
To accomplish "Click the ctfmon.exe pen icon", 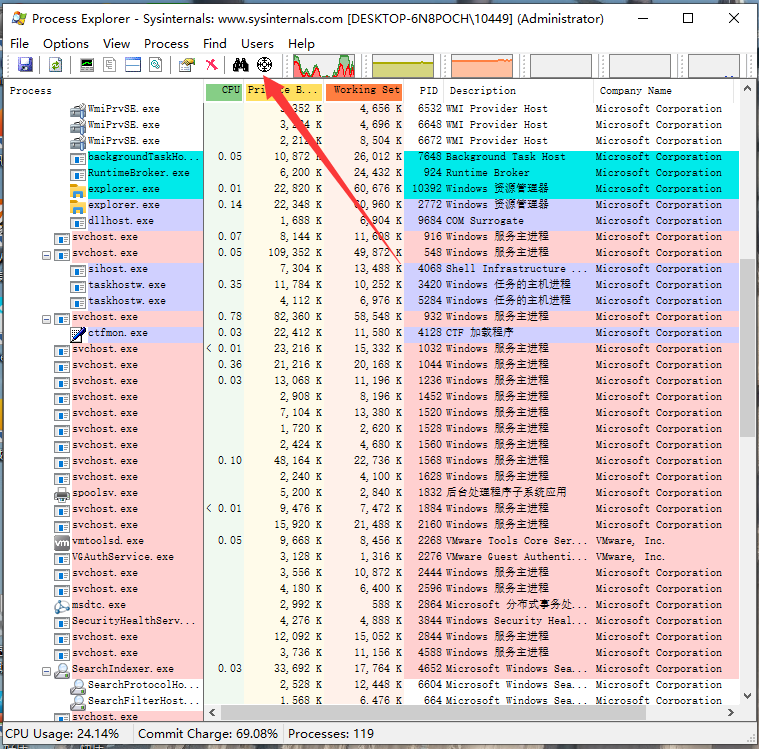I will (x=77, y=334).
